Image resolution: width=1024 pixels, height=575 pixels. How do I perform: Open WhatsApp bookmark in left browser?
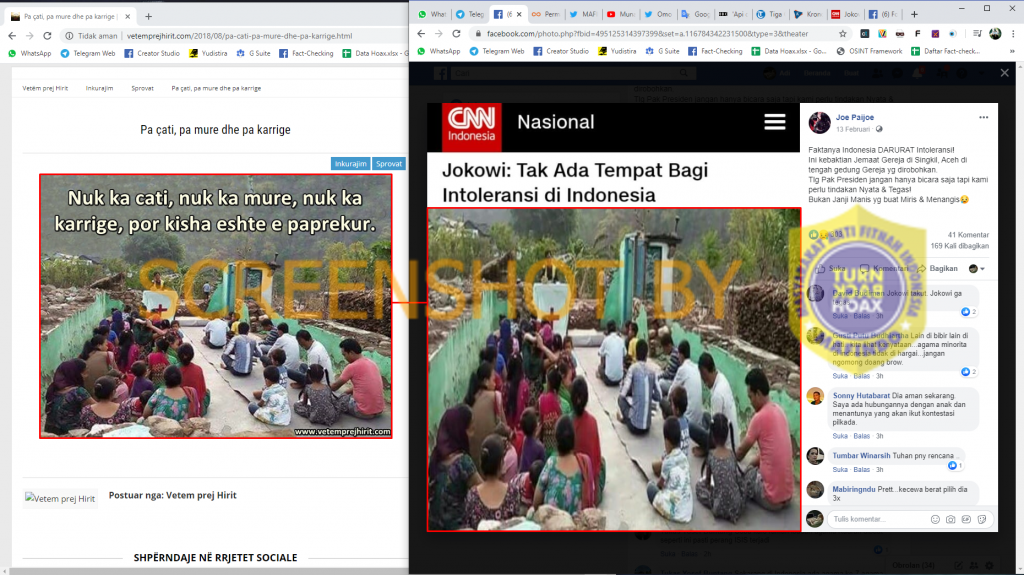(30, 54)
